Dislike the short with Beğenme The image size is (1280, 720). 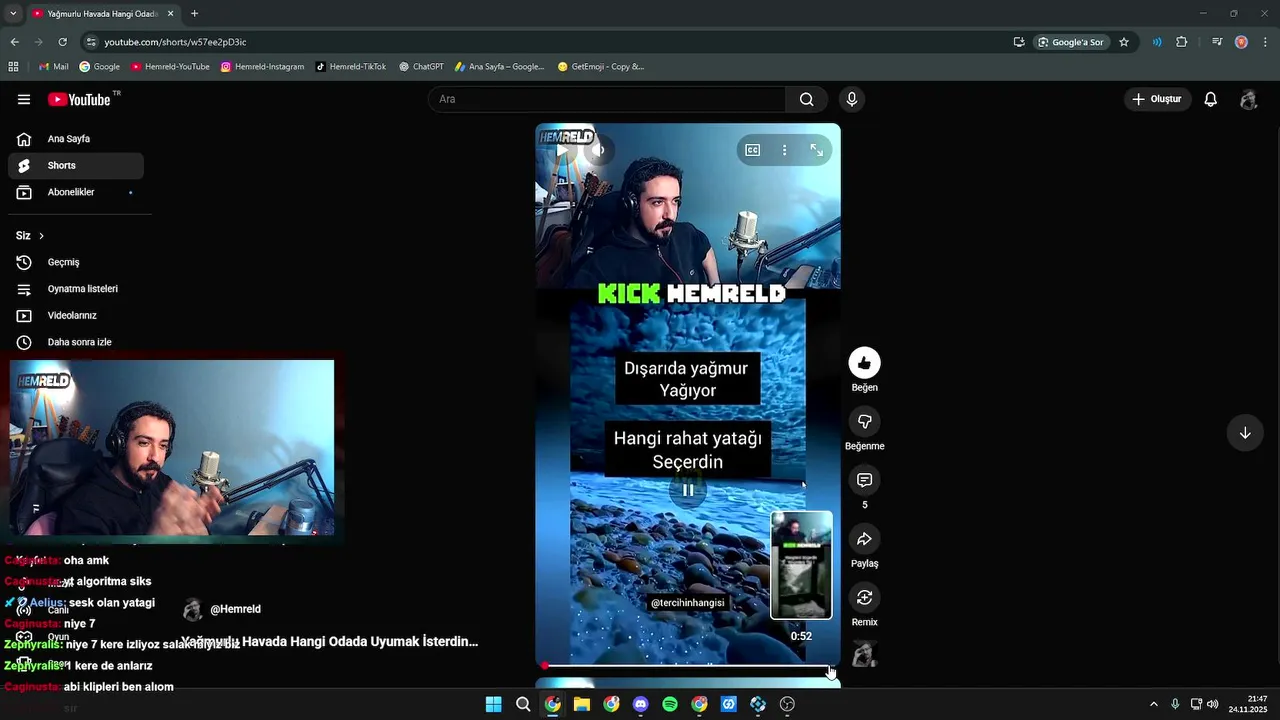(x=864, y=421)
